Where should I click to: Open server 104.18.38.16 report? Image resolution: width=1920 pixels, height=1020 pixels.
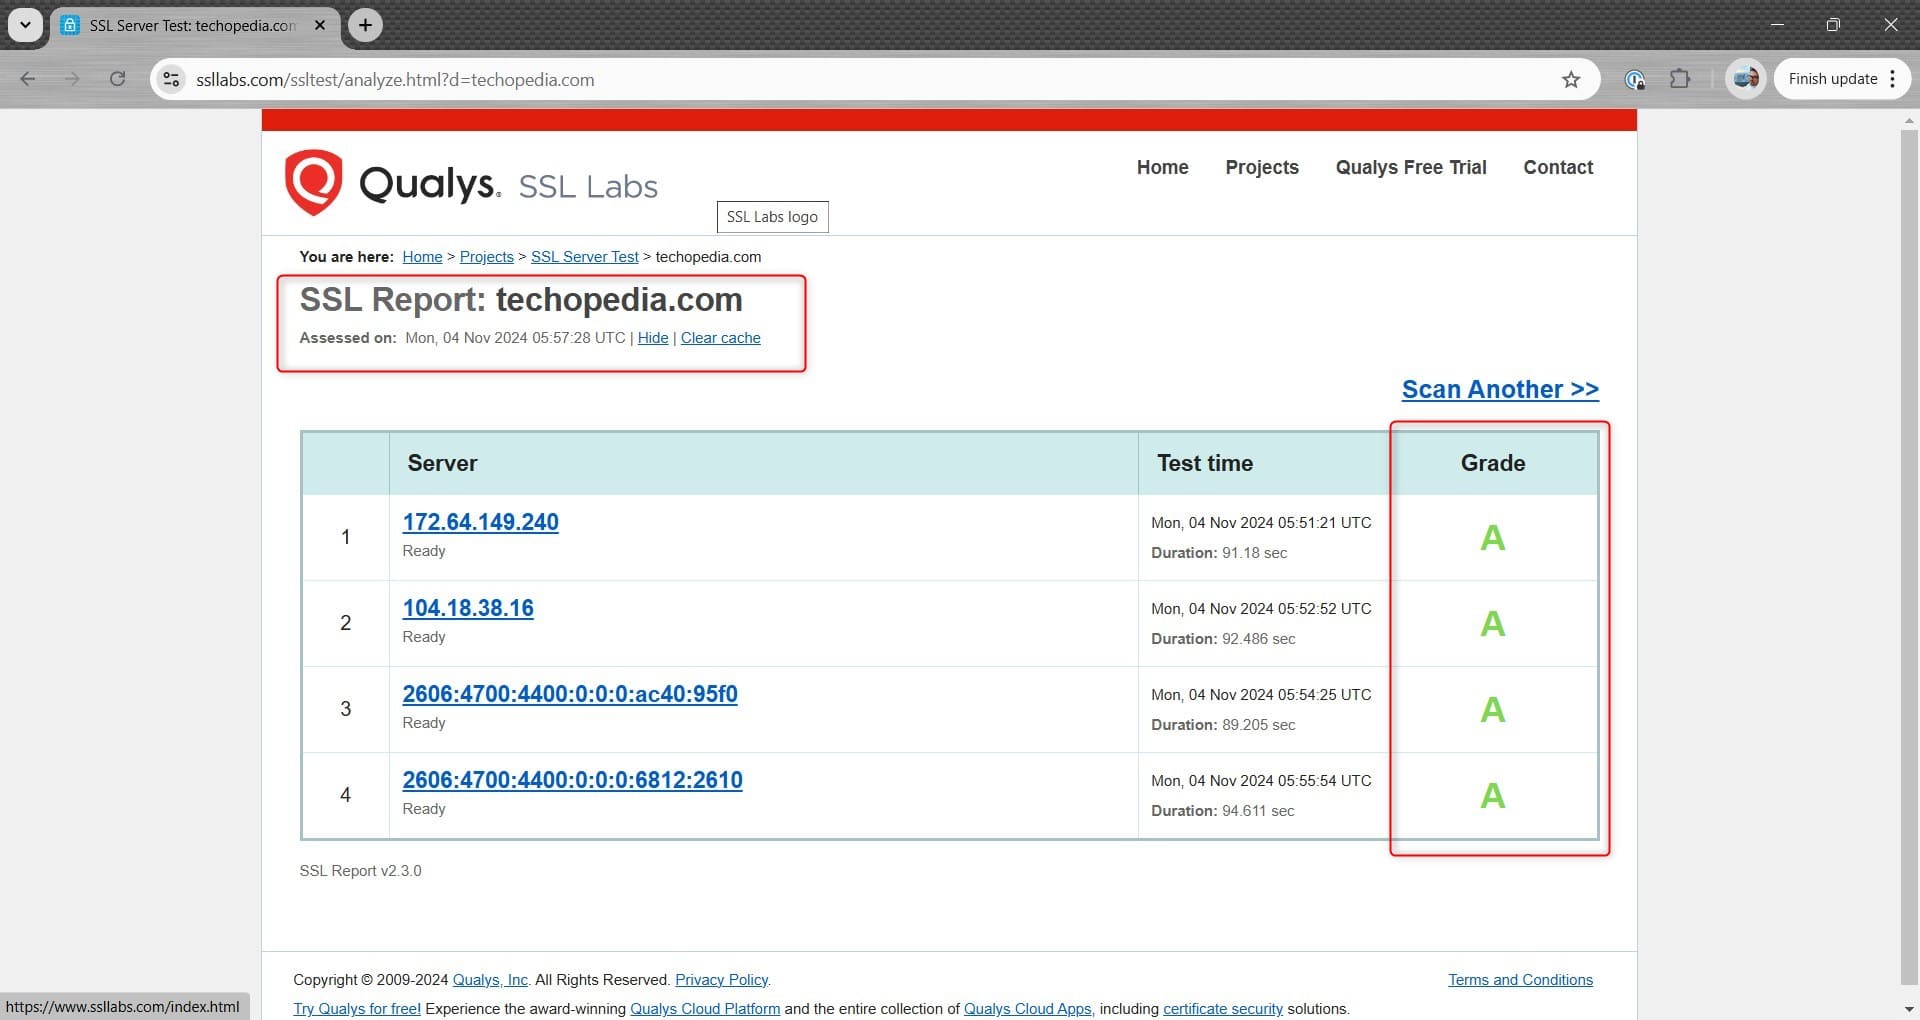coord(468,608)
